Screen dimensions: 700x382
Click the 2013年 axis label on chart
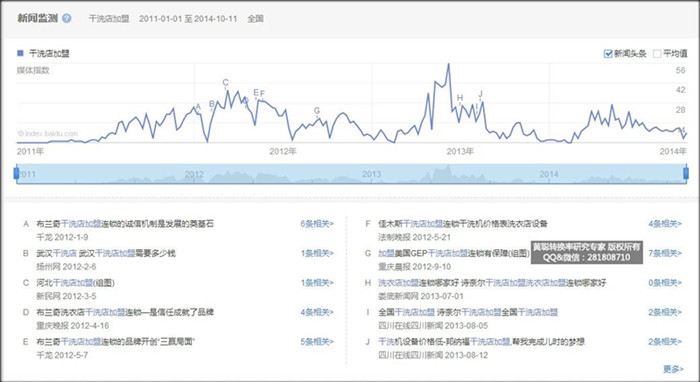click(460, 152)
